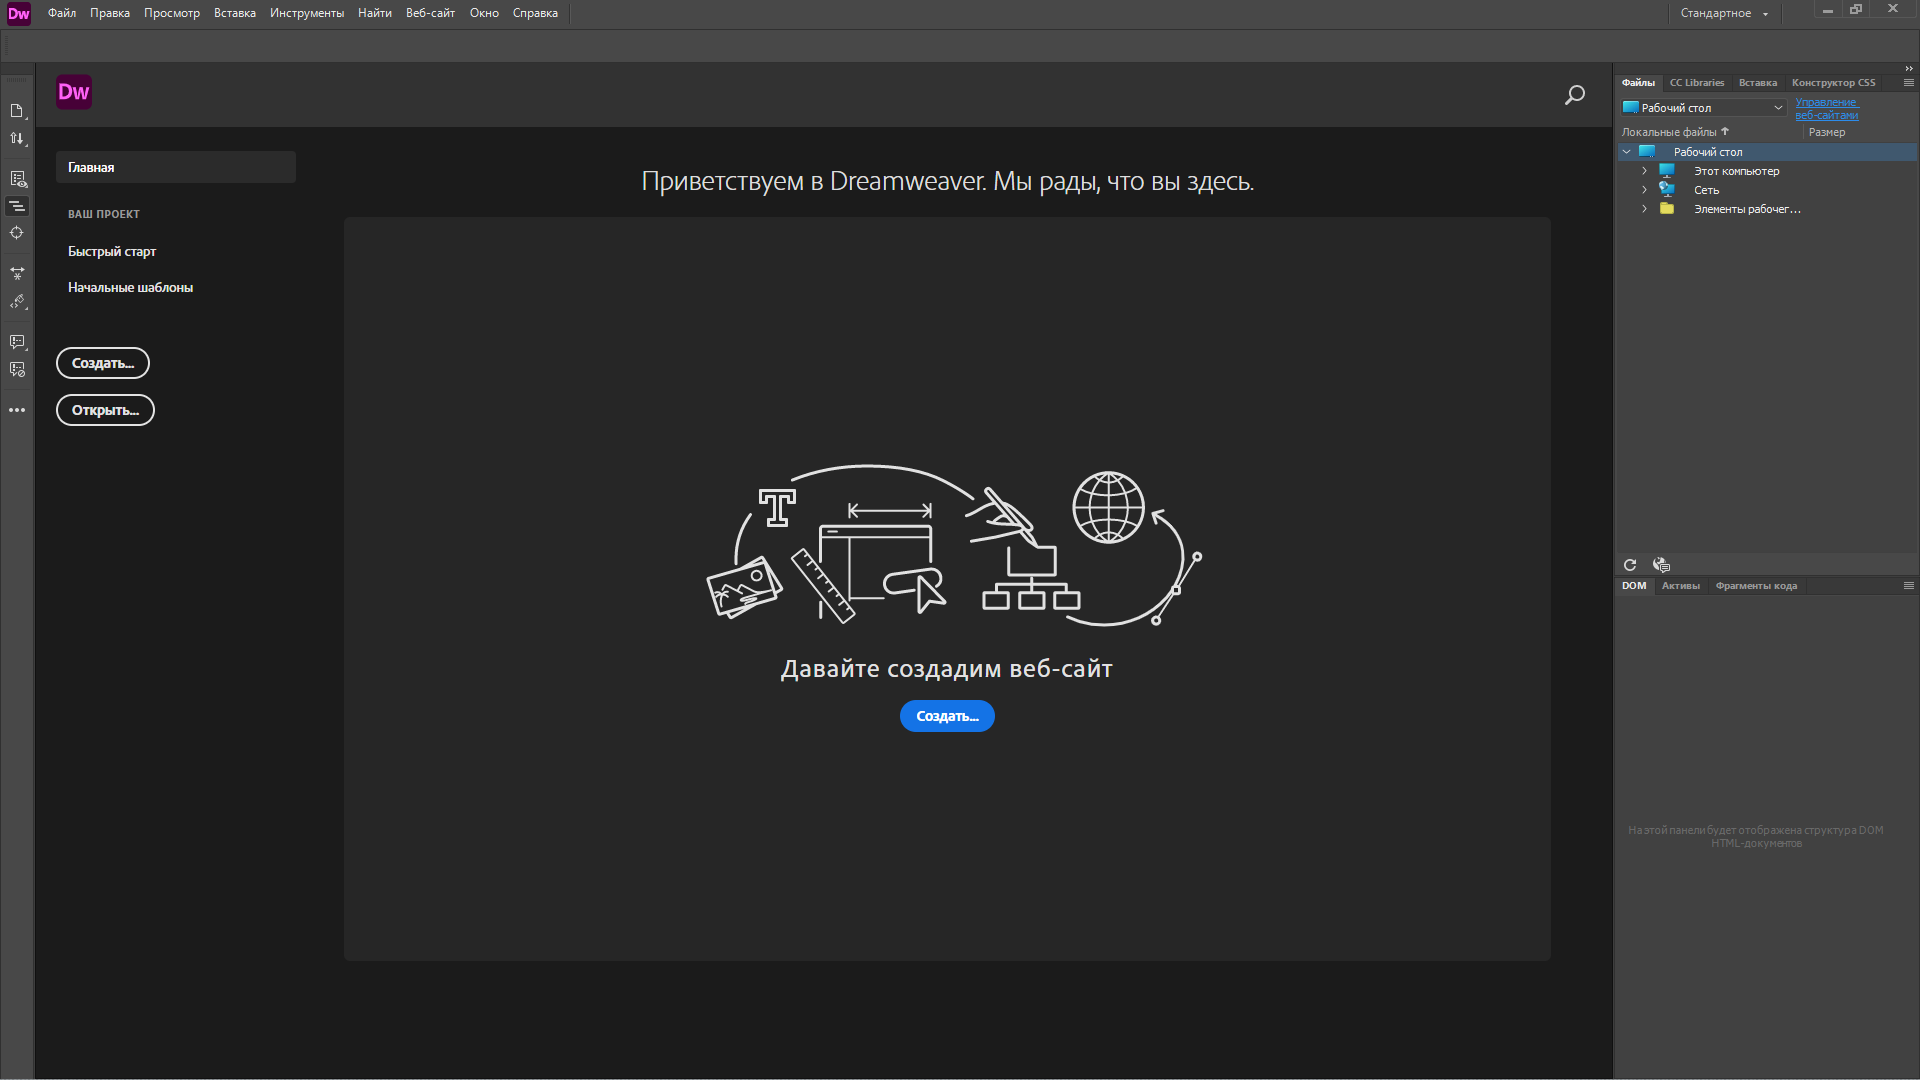Click the Размер column header
This screenshot has height=1080, width=1920.
pyautogui.click(x=1827, y=132)
